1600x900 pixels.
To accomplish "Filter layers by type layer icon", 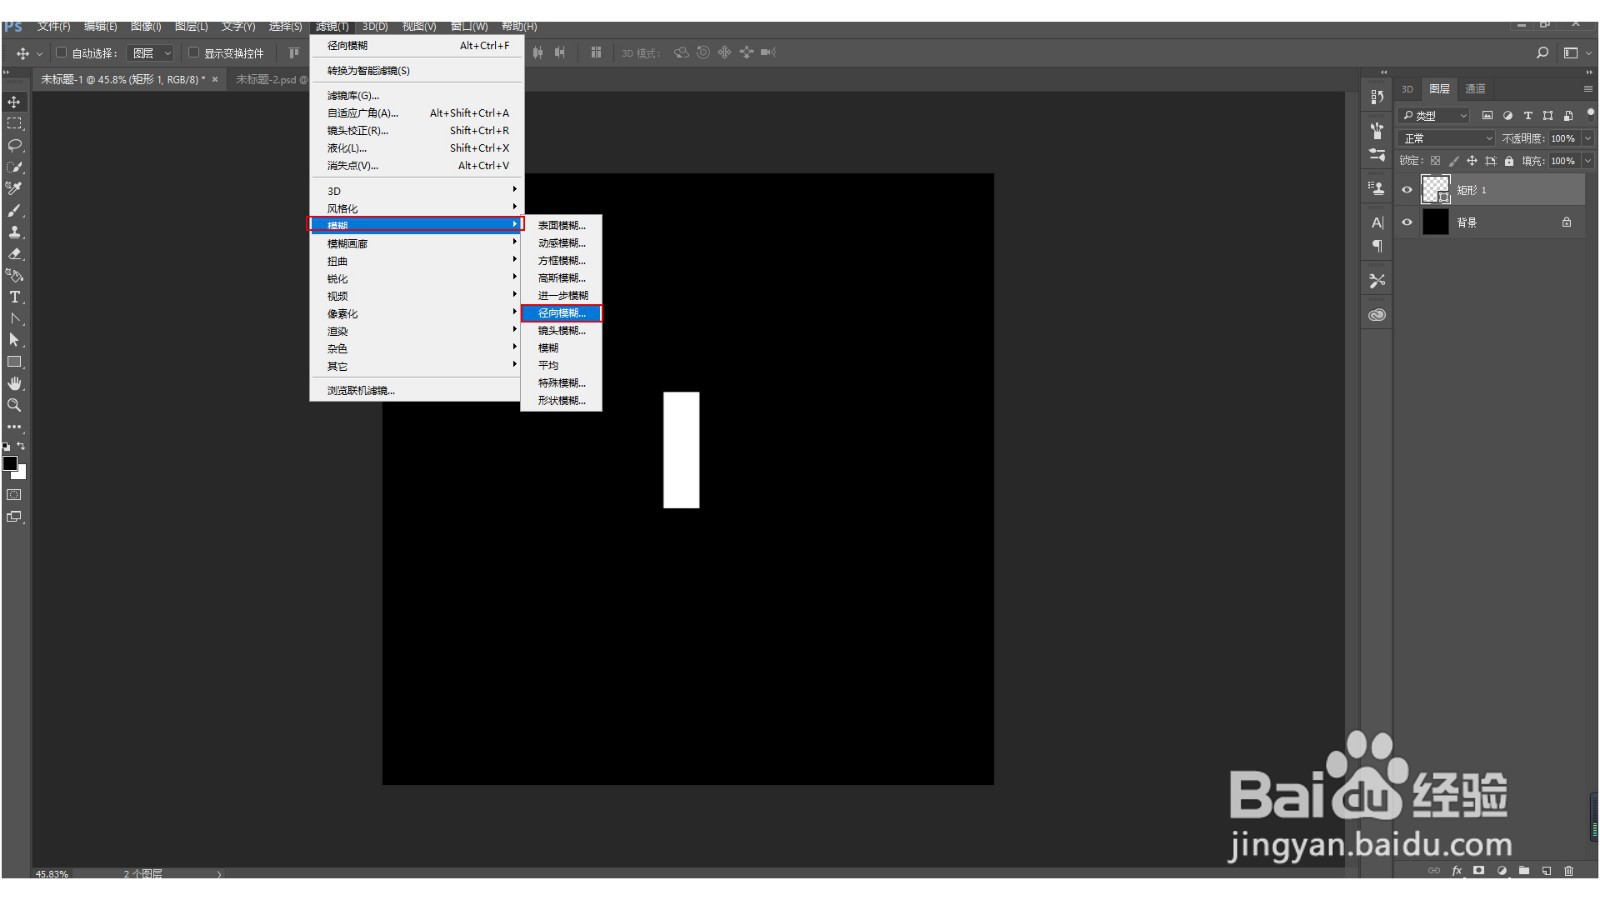I will (1528, 116).
